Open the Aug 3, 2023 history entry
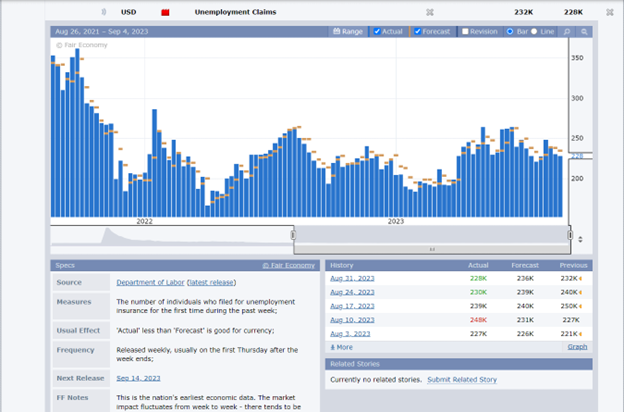This screenshot has width=624, height=412. (350, 334)
